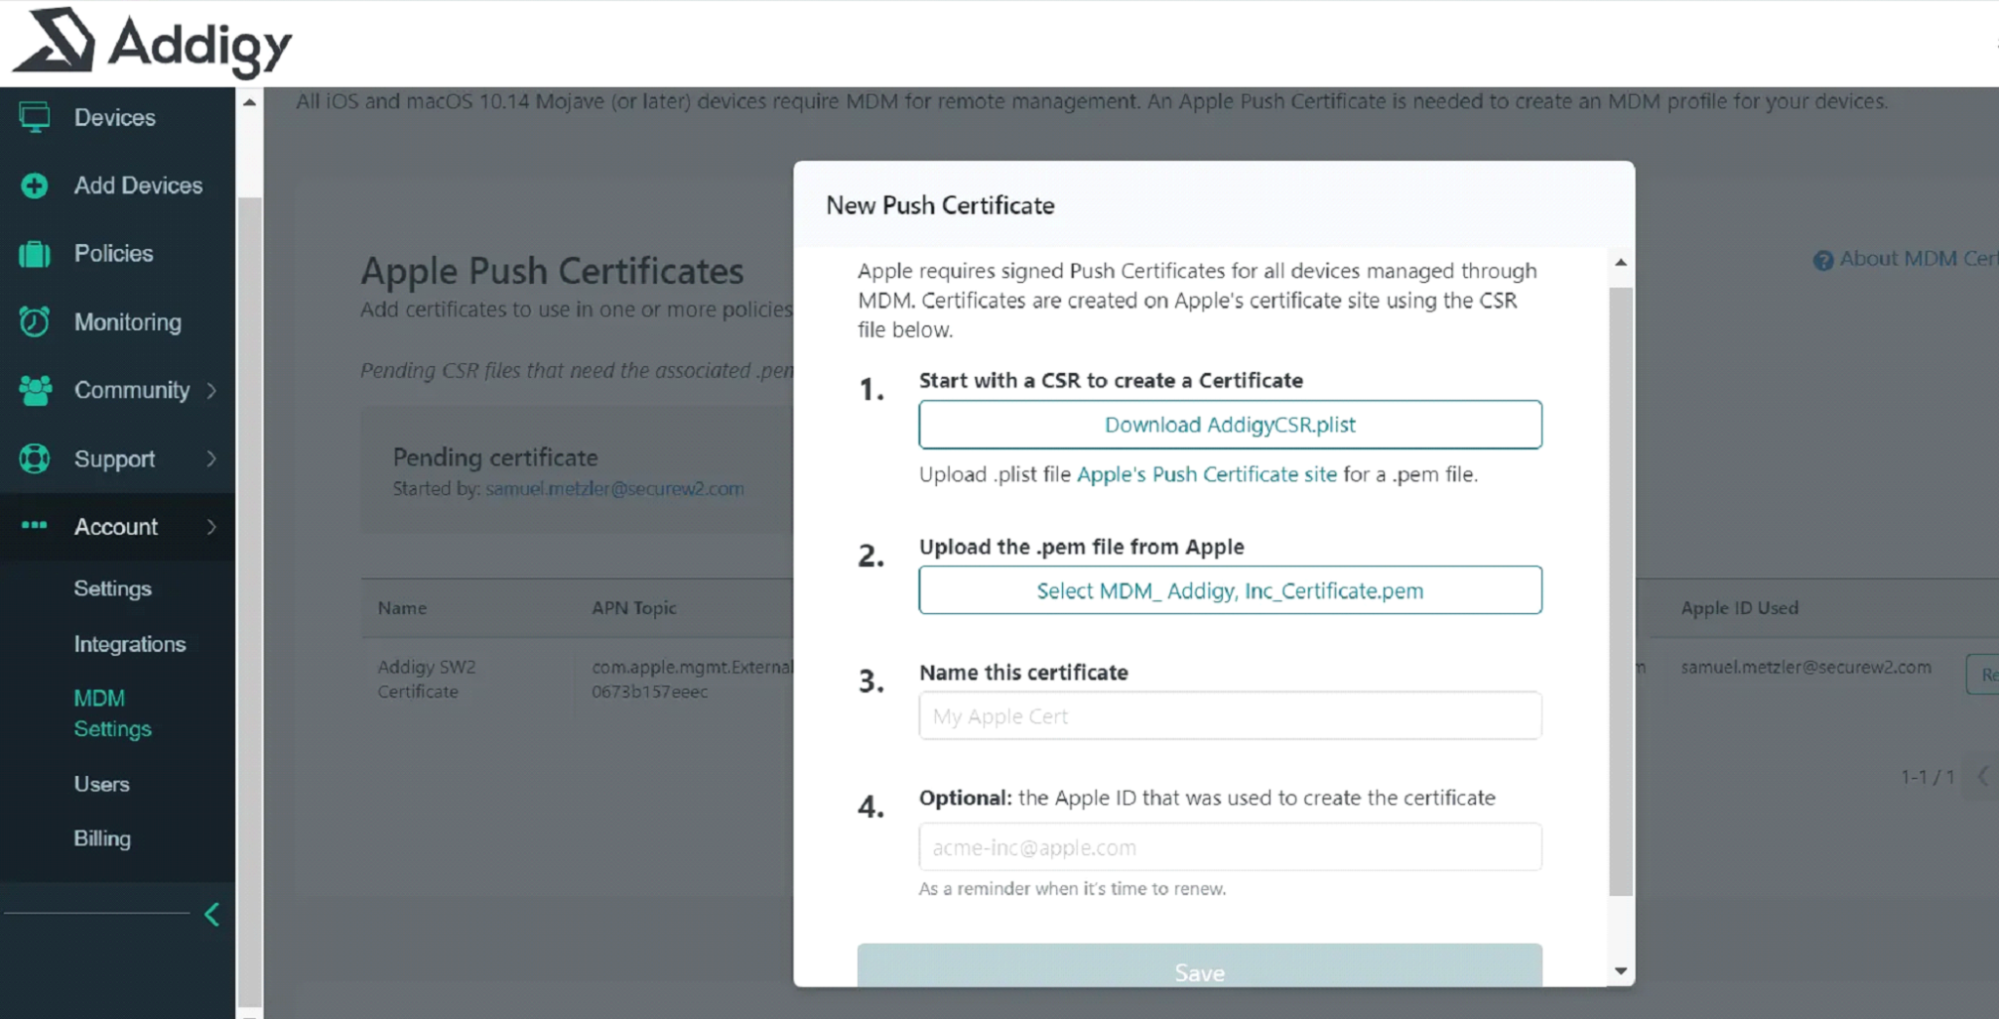Open the Users menu item

(x=101, y=784)
